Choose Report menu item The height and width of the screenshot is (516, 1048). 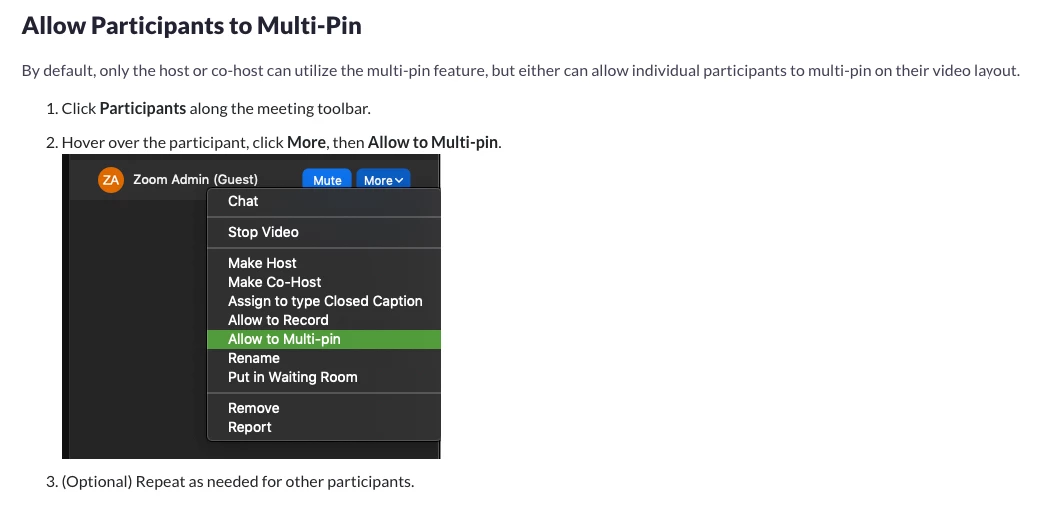(x=324, y=427)
